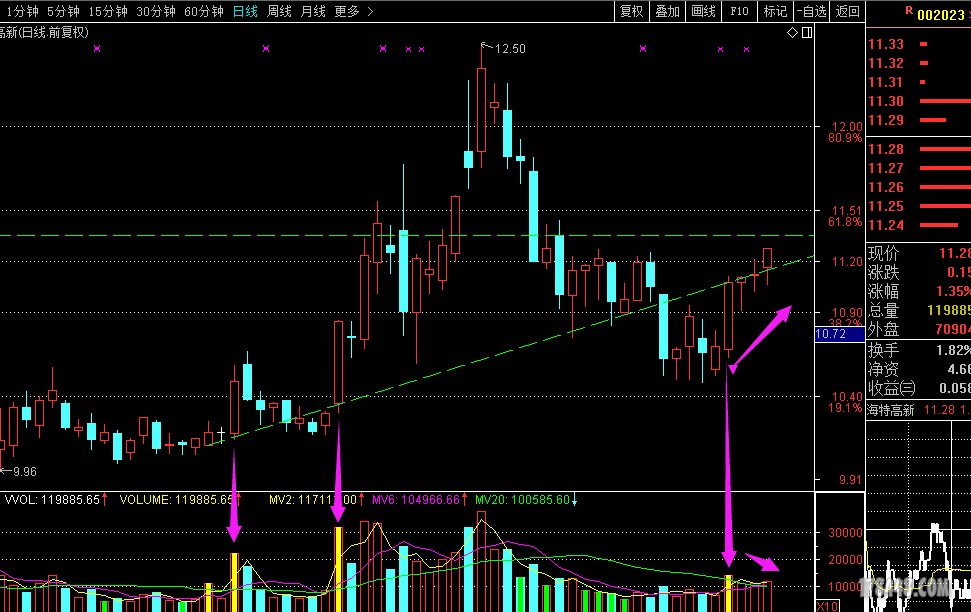Click the 返回 back button
Image resolution: width=971 pixels, height=612 pixels.
click(x=847, y=11)
